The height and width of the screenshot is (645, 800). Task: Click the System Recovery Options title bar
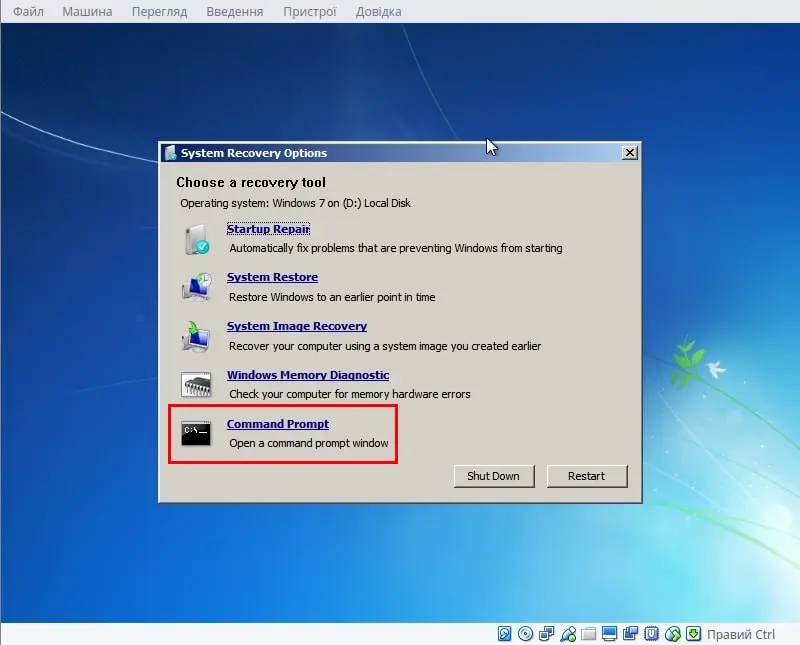[400, 153]
